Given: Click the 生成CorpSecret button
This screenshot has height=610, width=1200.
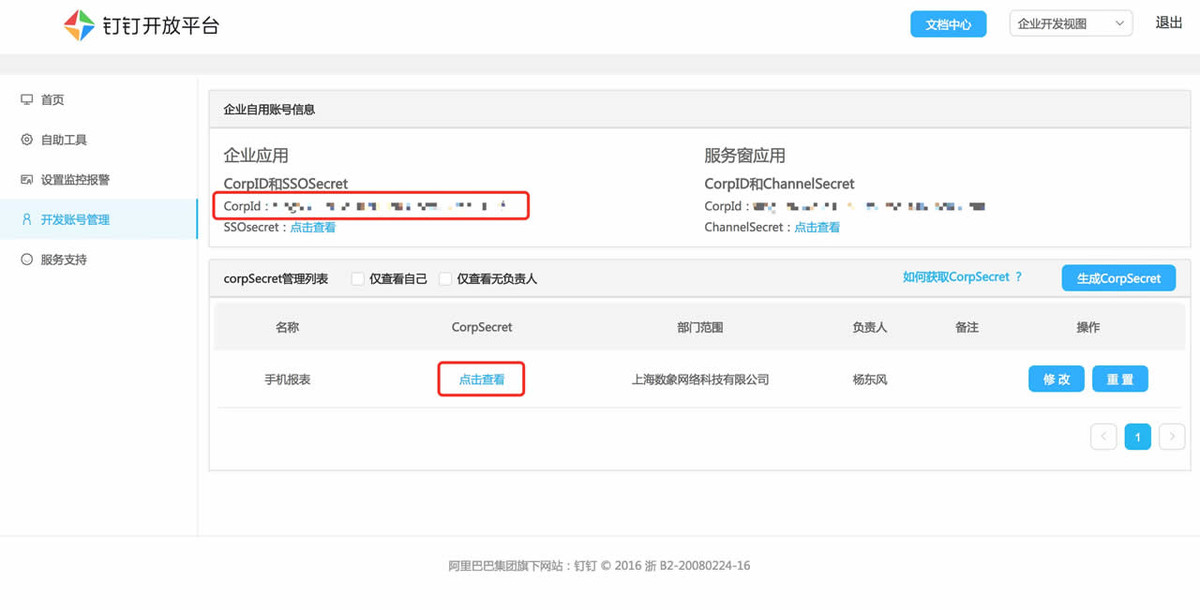Looking at the screenshot, I should [x=1119, y=278].
